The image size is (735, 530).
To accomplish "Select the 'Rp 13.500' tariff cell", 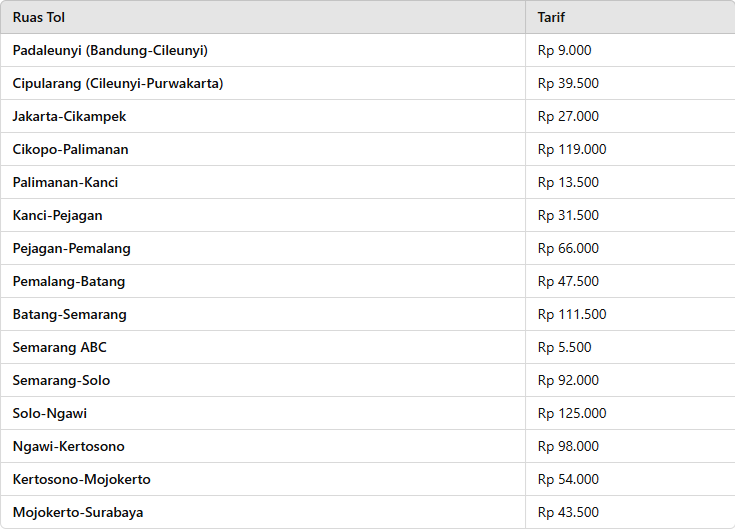I will 630,182.
